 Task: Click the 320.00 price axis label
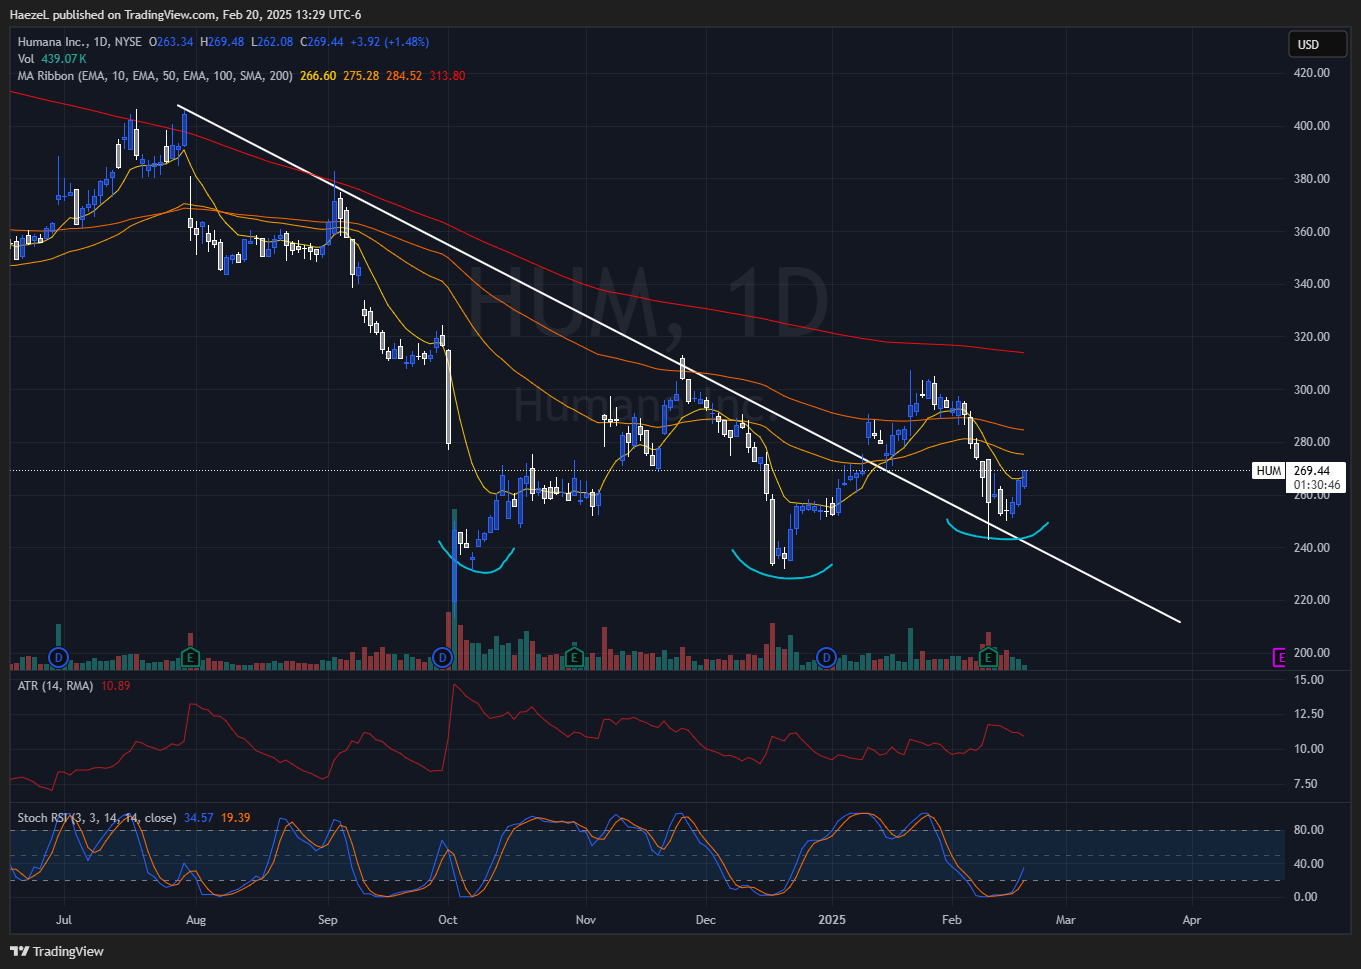1311,337
